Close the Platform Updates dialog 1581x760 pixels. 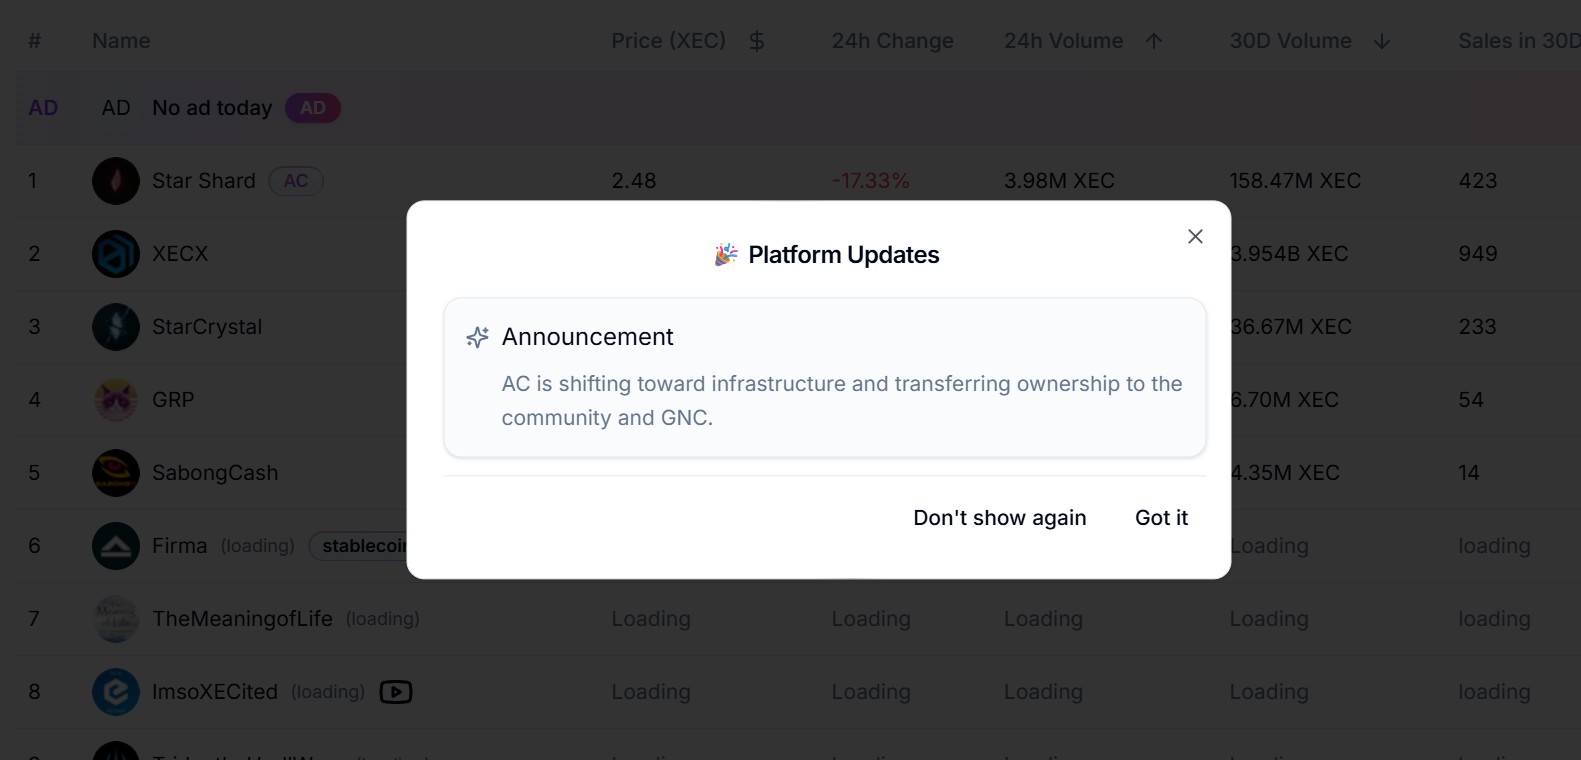[1195, 237]
